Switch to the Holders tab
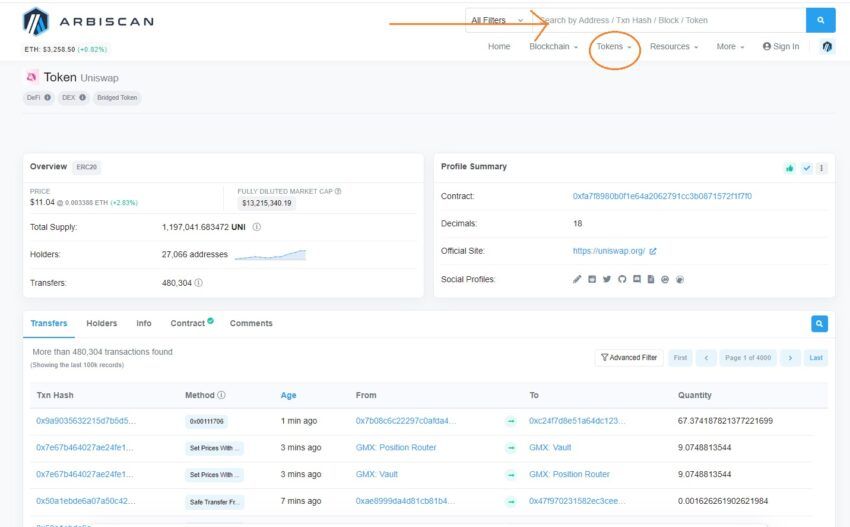Screen dimensions: 850x527 point(101,323)
